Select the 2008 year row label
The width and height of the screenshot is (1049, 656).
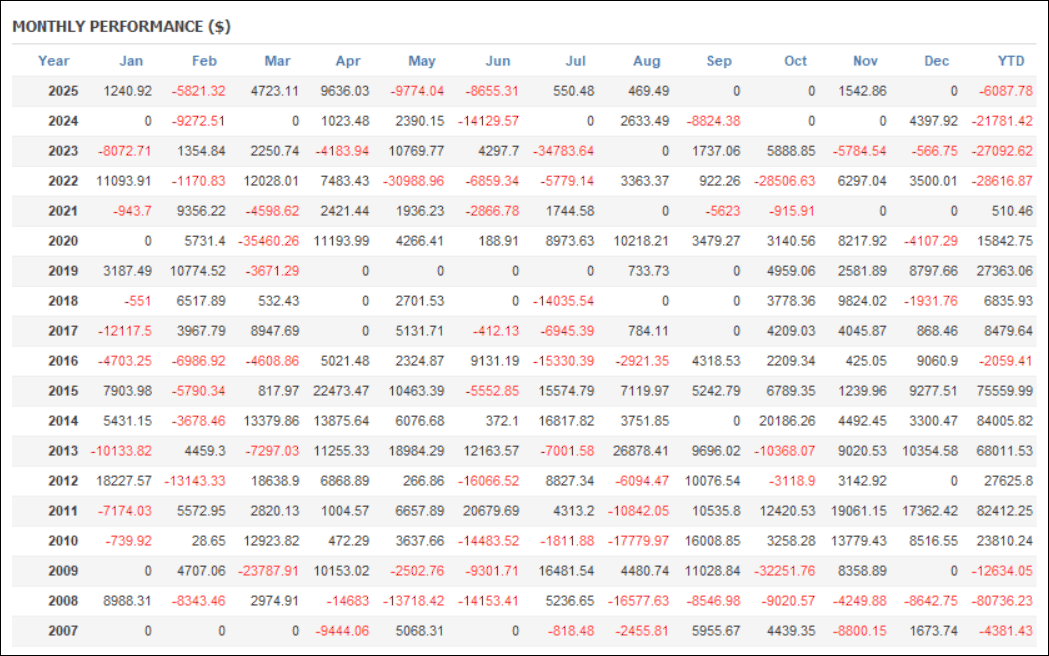pyautogui.click(x=63, y=601)
